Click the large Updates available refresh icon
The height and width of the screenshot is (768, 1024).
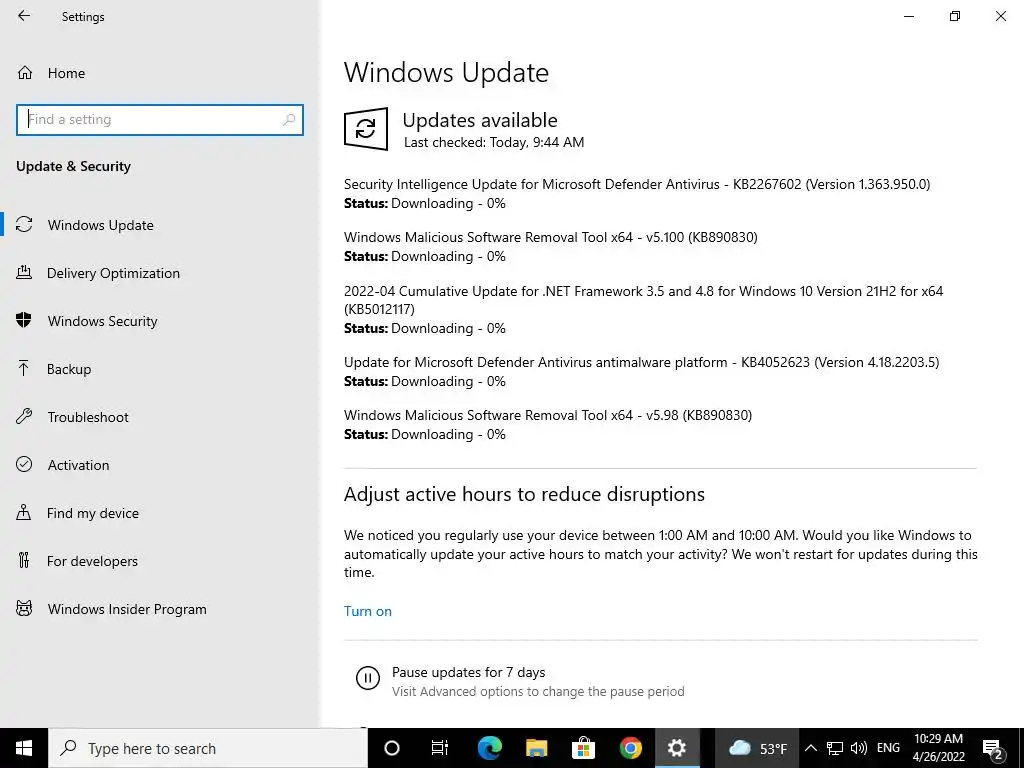(366, 129)
